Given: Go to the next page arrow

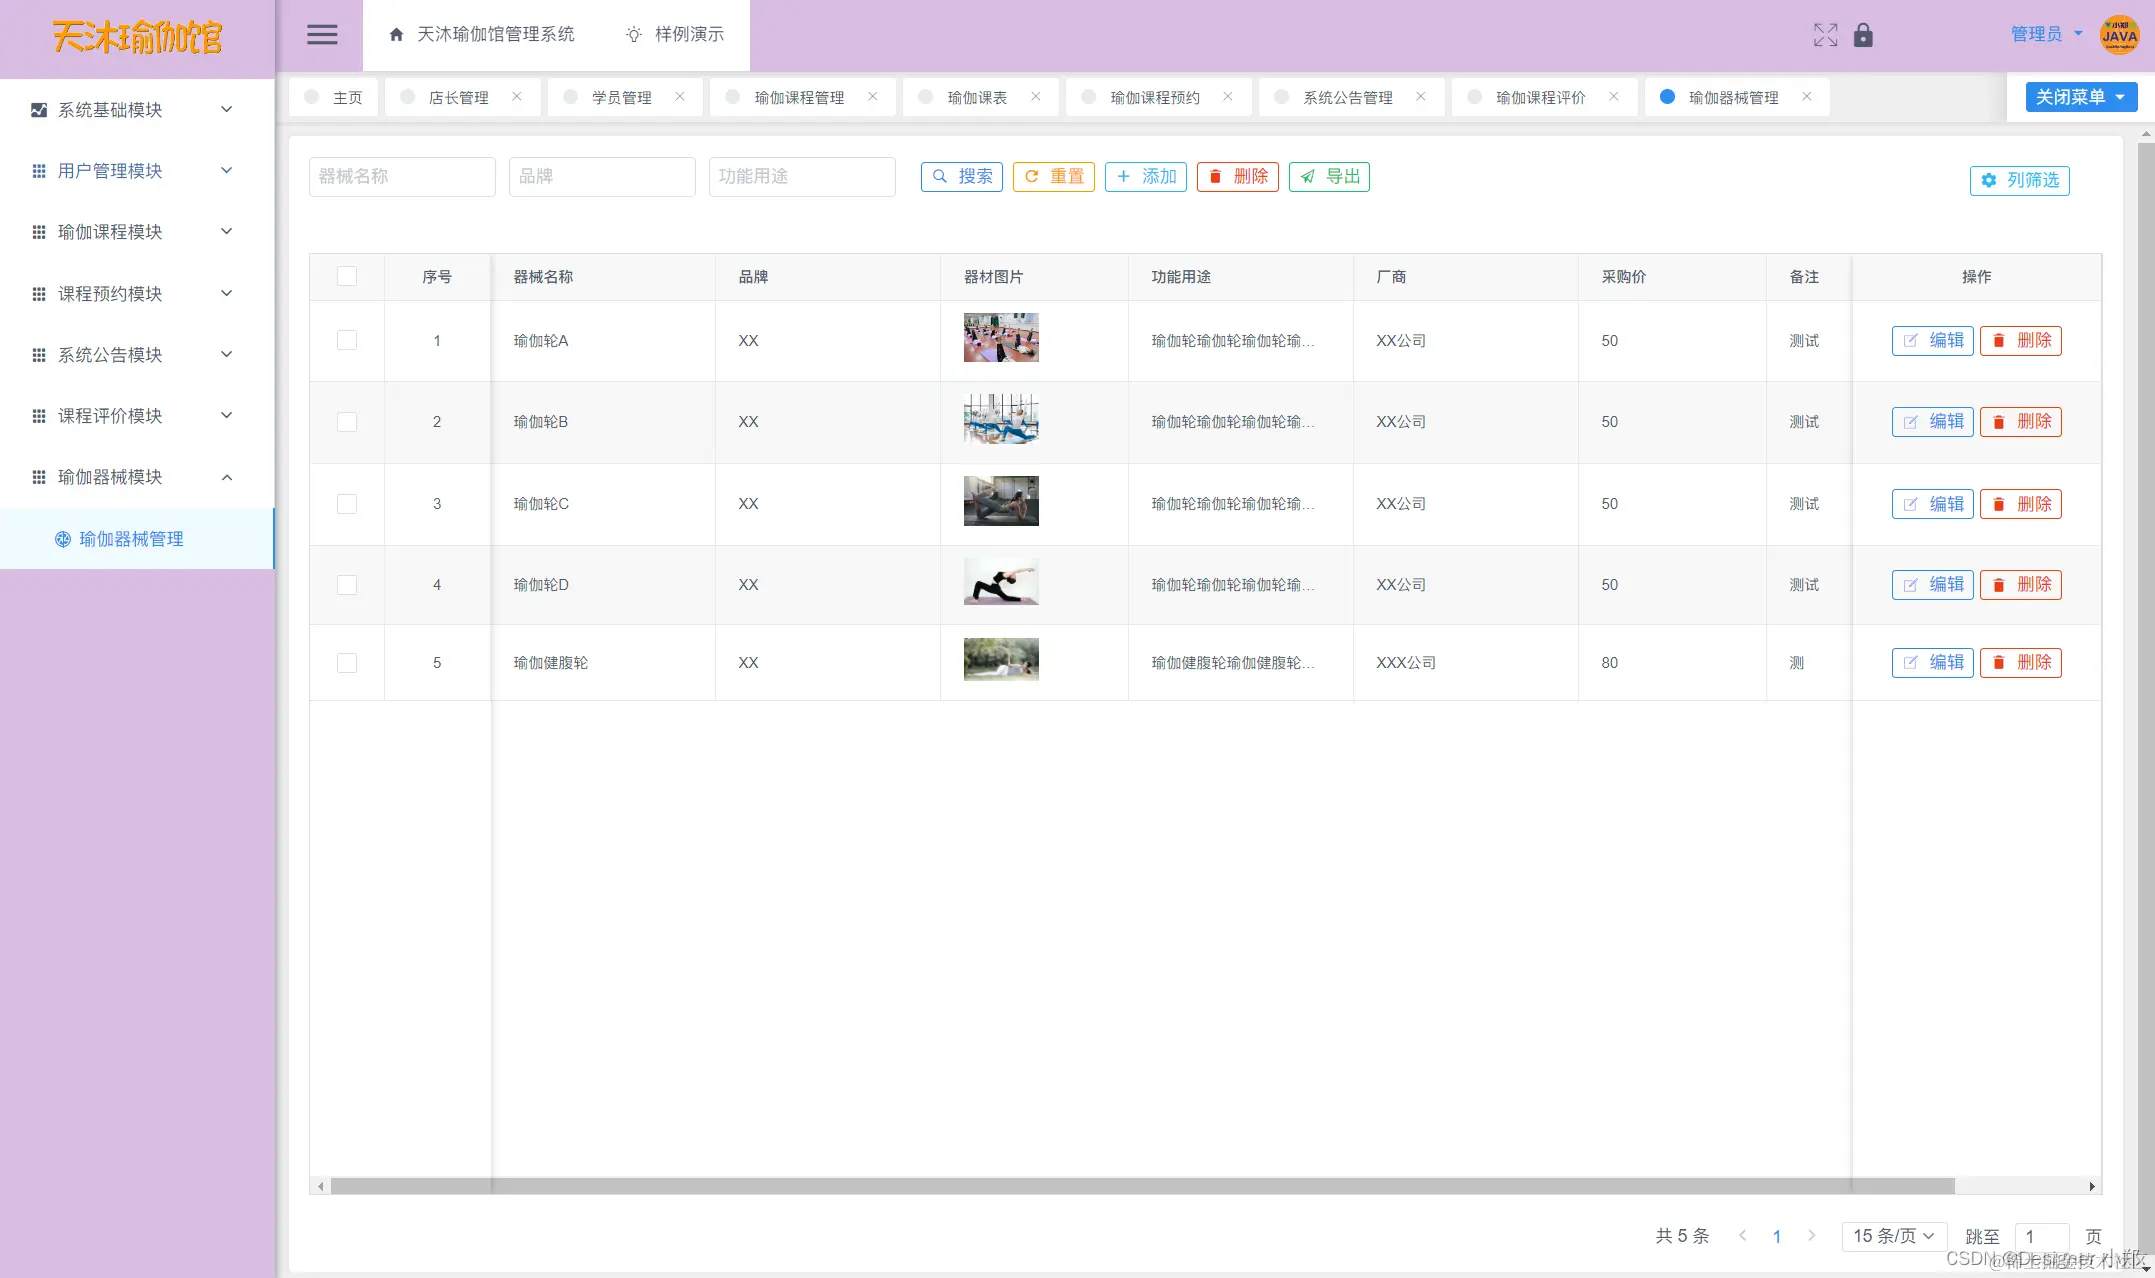Looking at the screenshot, I should [1811, 1236].
